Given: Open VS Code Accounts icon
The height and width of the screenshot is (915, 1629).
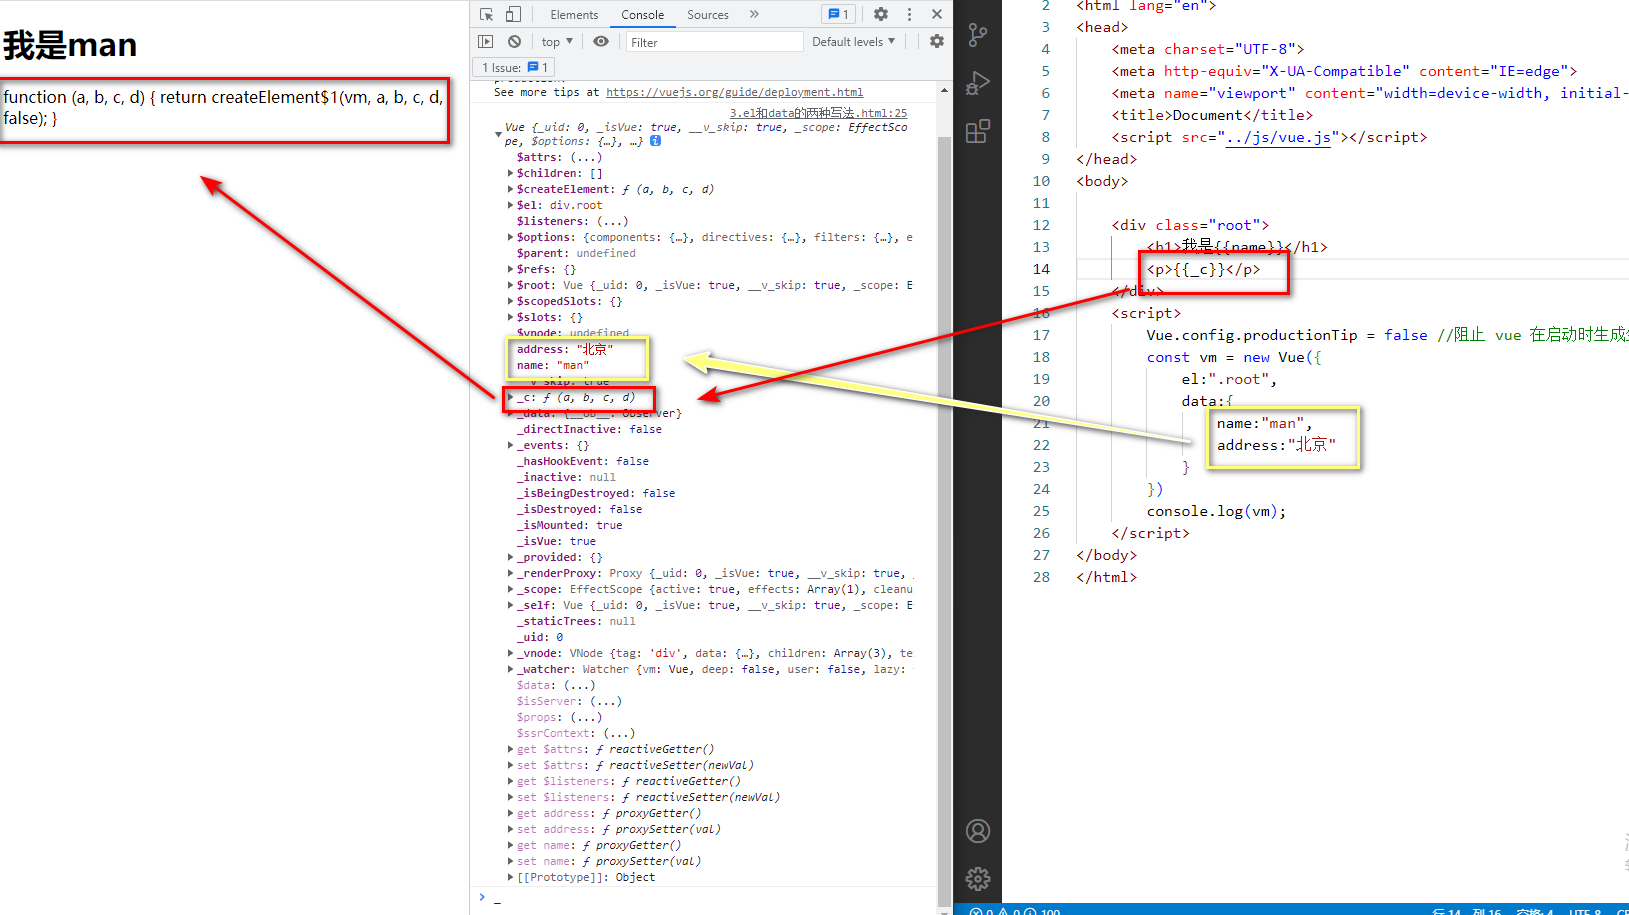Looking at the screenshot, I should point(978,831).
